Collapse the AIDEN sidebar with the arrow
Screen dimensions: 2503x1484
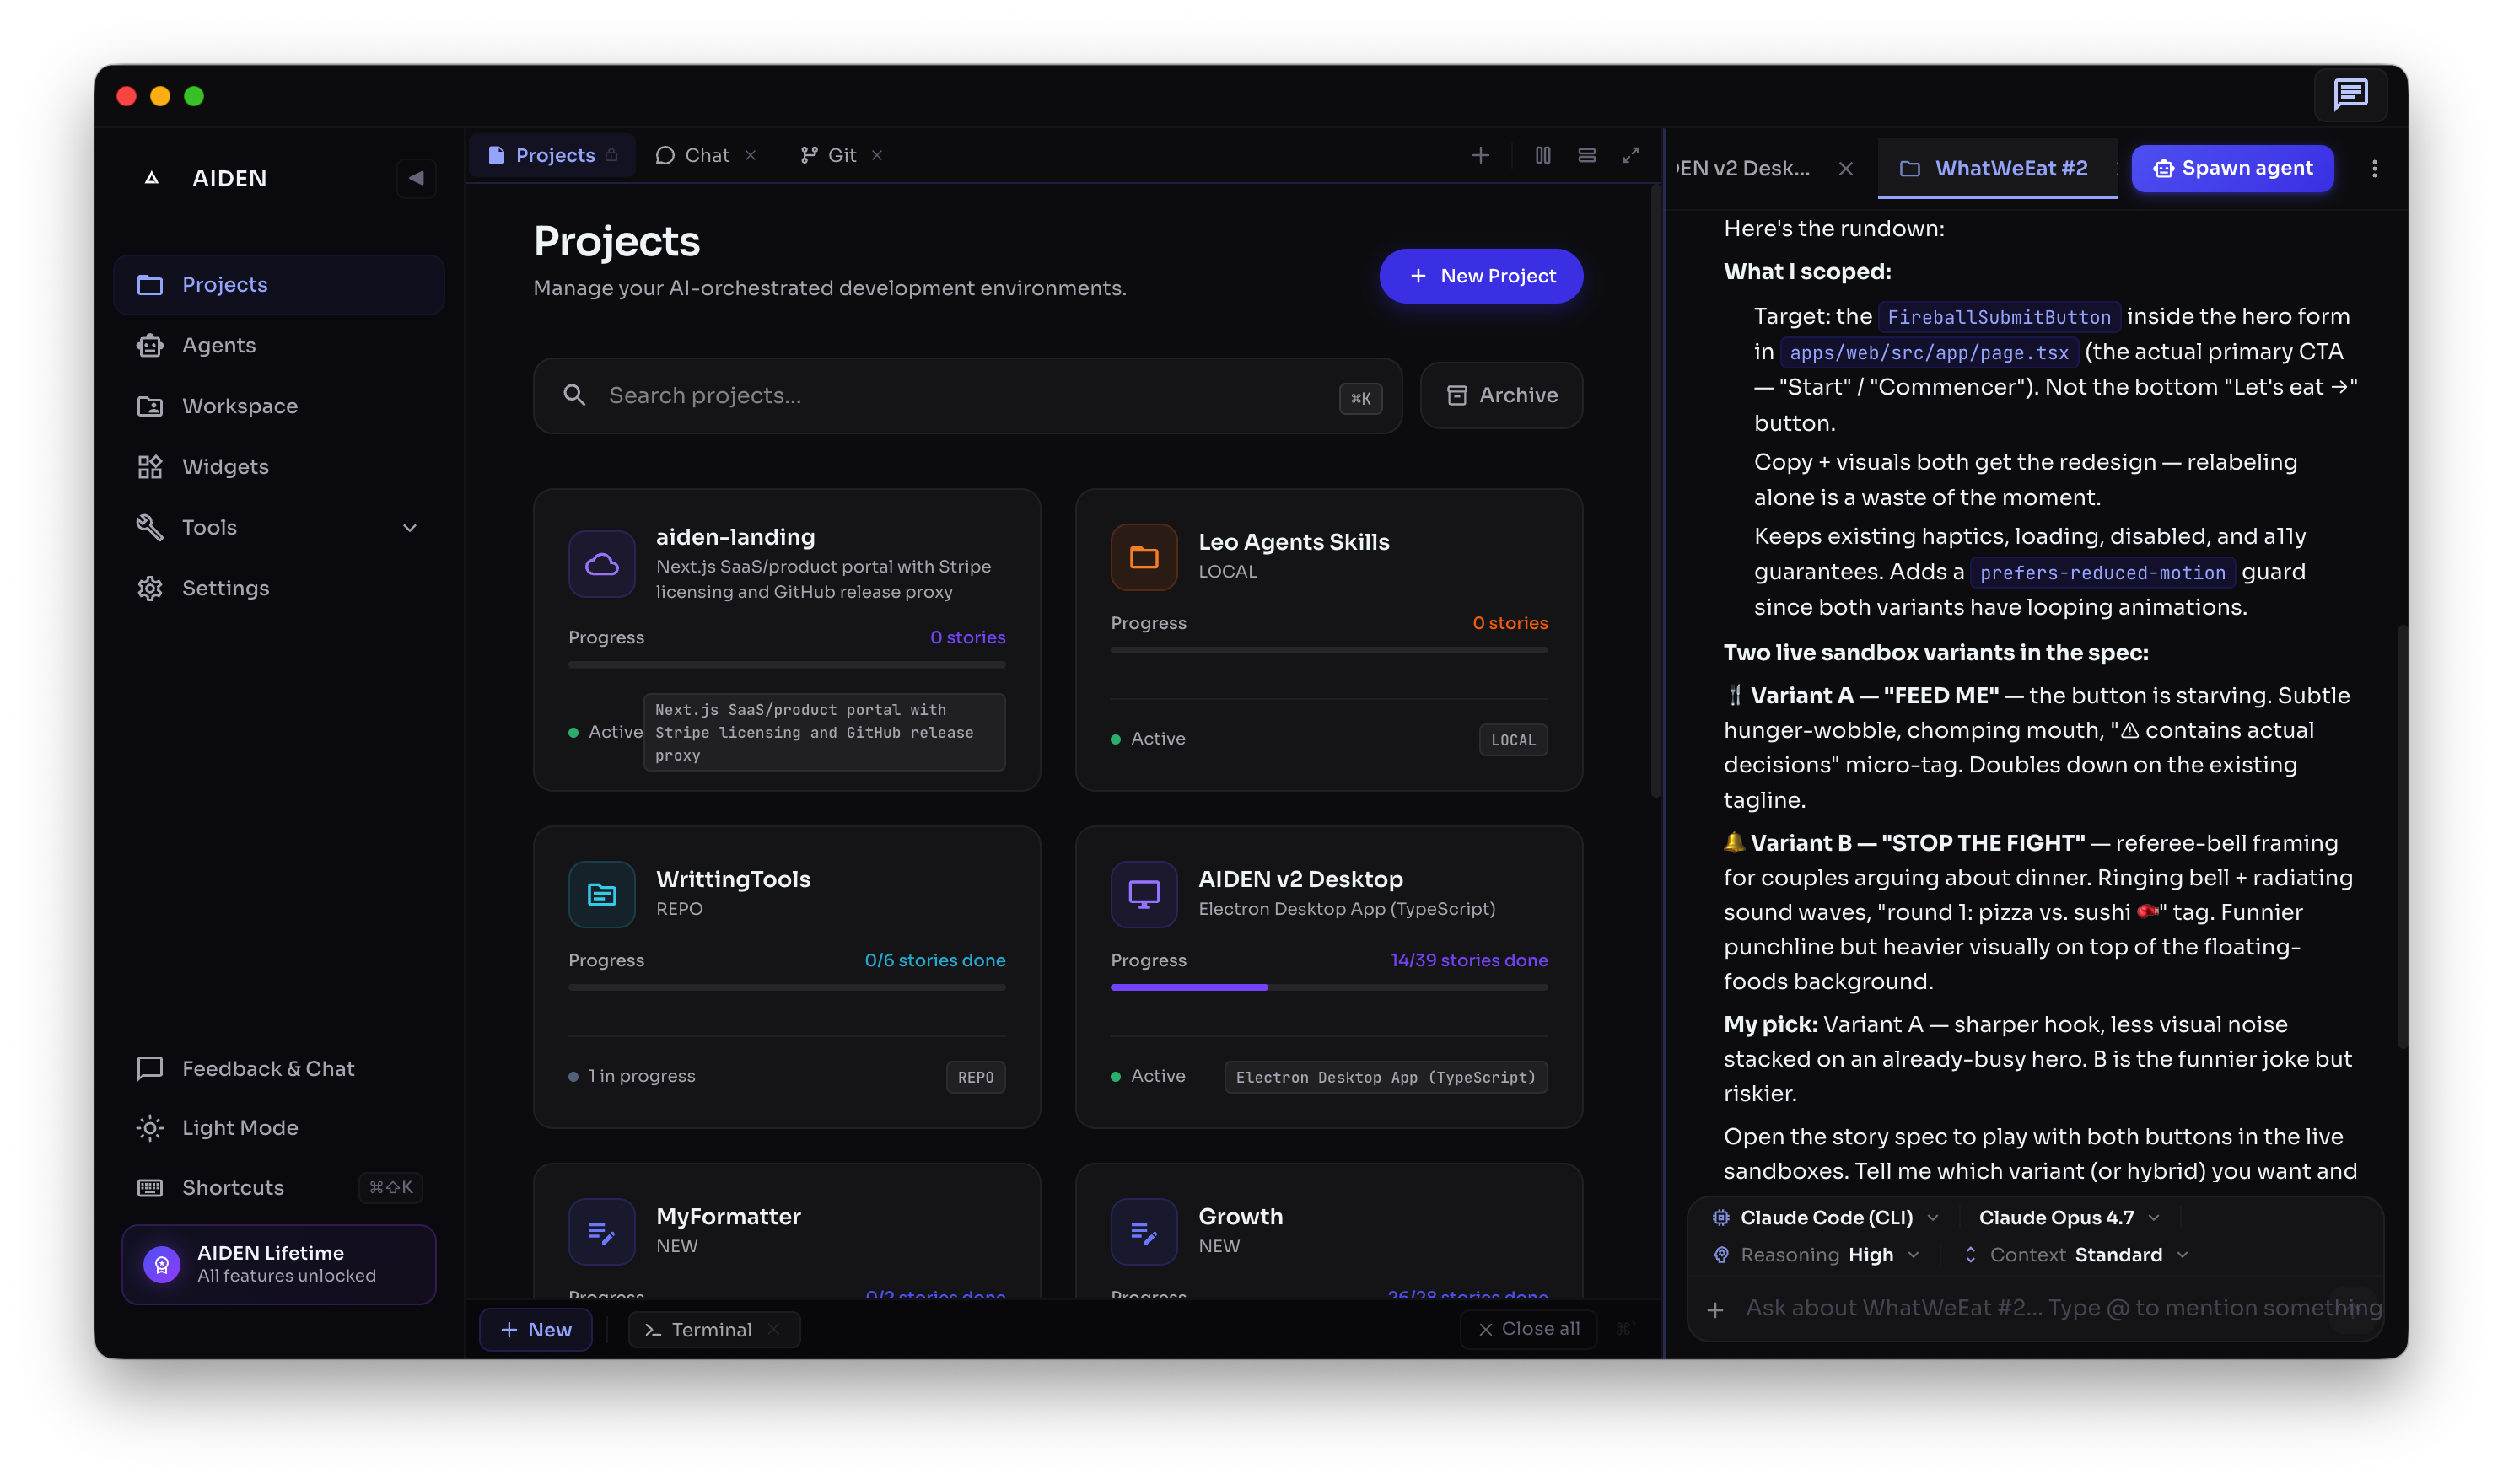click(x=416, y=178)
